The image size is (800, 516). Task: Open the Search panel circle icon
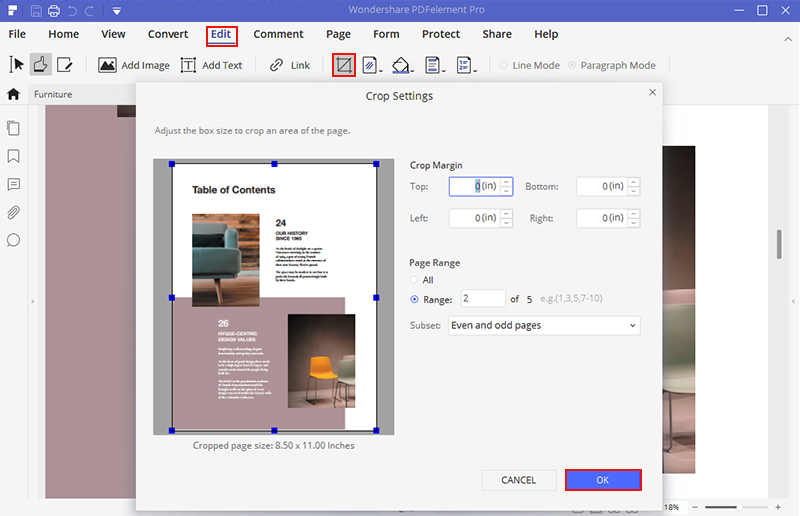(x=14, y=240)
